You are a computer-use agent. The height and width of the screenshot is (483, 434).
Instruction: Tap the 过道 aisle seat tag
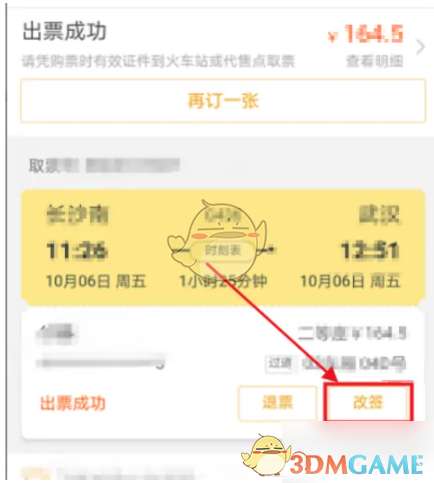[279, 363]
